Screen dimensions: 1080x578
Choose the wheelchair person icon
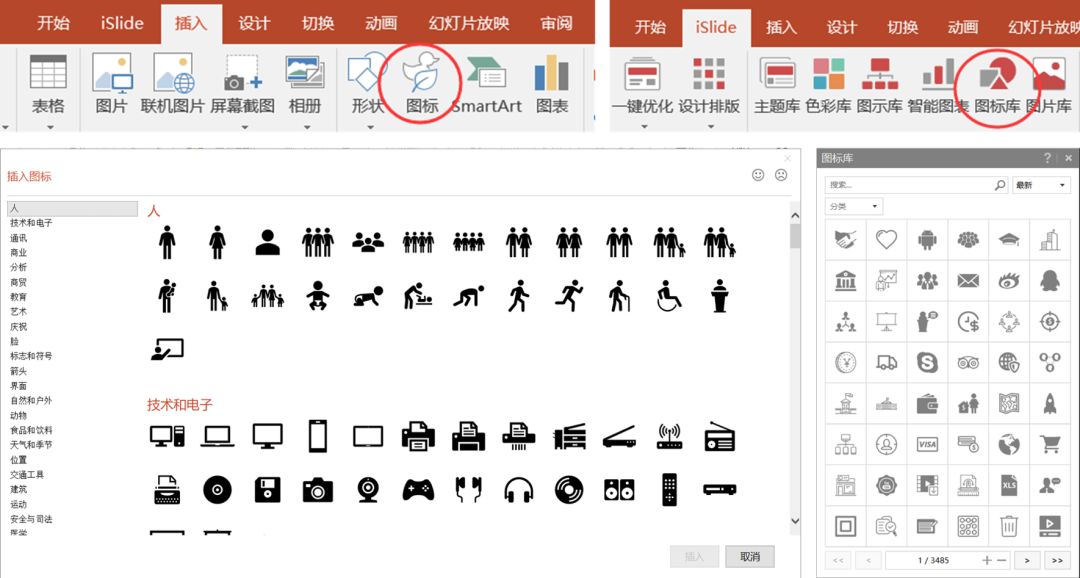pos(669,296)
